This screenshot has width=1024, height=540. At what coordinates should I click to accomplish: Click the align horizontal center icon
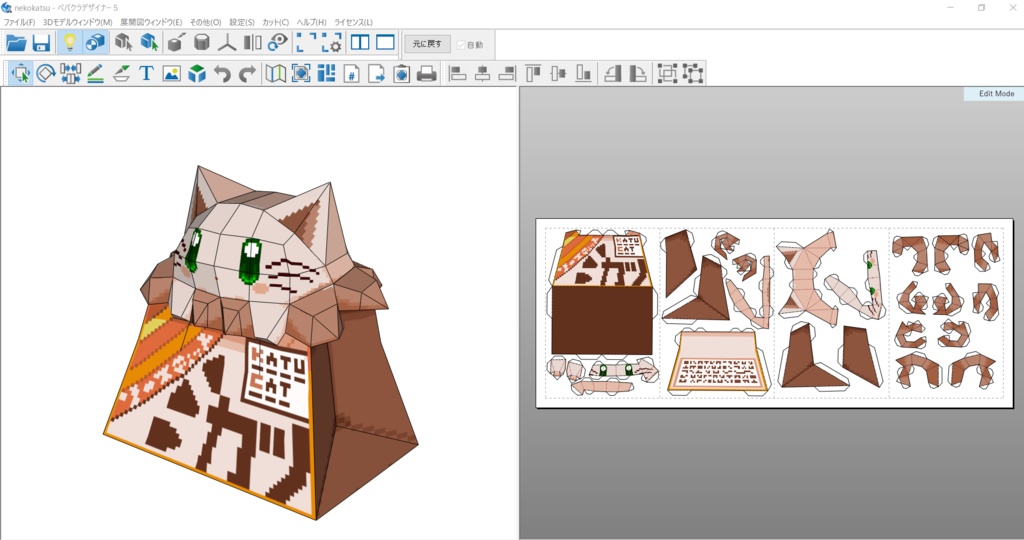pos(483,74)
